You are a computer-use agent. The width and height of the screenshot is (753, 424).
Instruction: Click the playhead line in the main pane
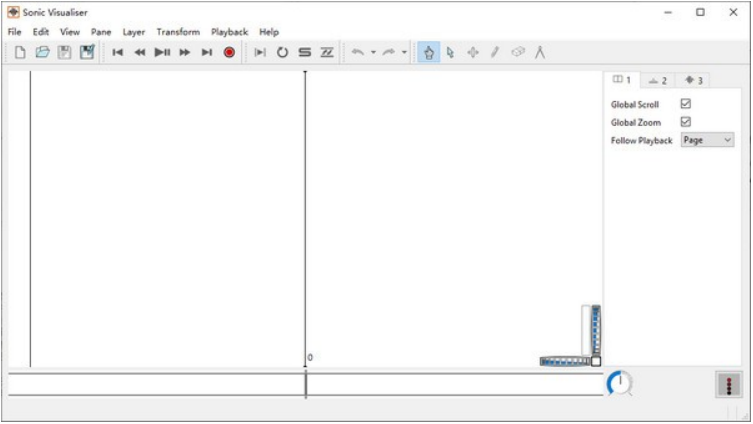point(305,218)
